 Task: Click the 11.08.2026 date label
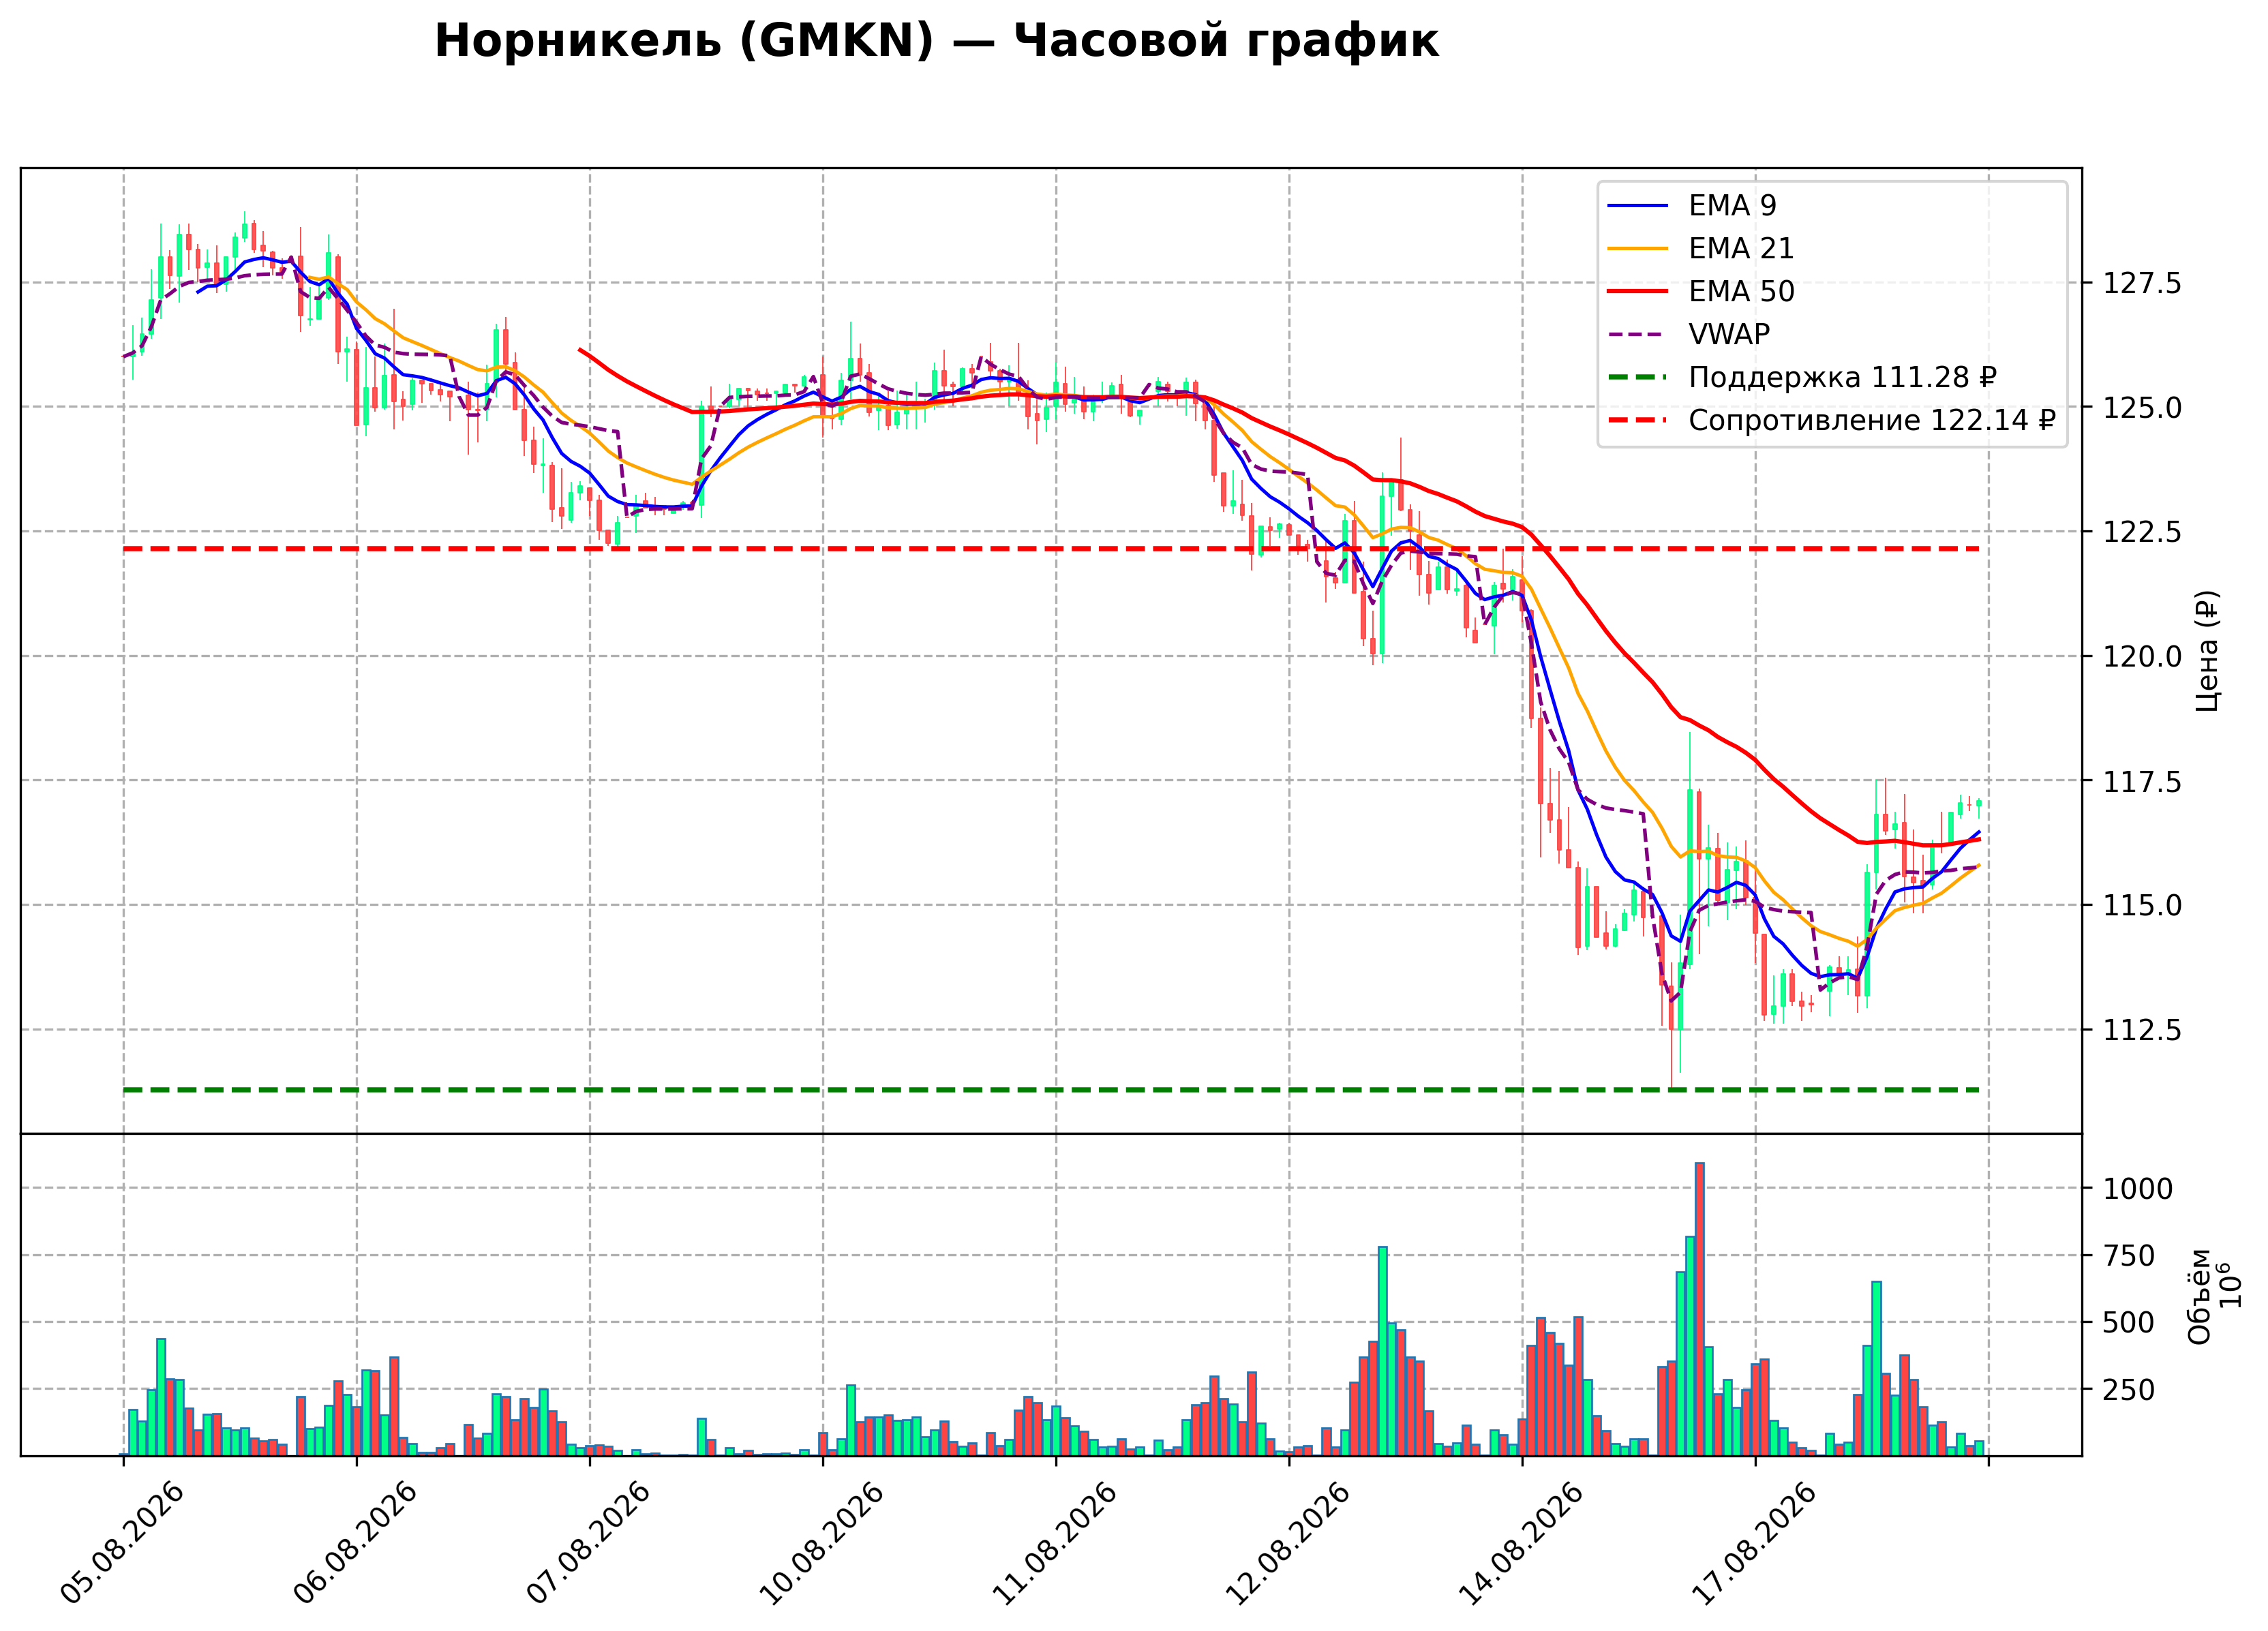click(x=1054, y=1543)
